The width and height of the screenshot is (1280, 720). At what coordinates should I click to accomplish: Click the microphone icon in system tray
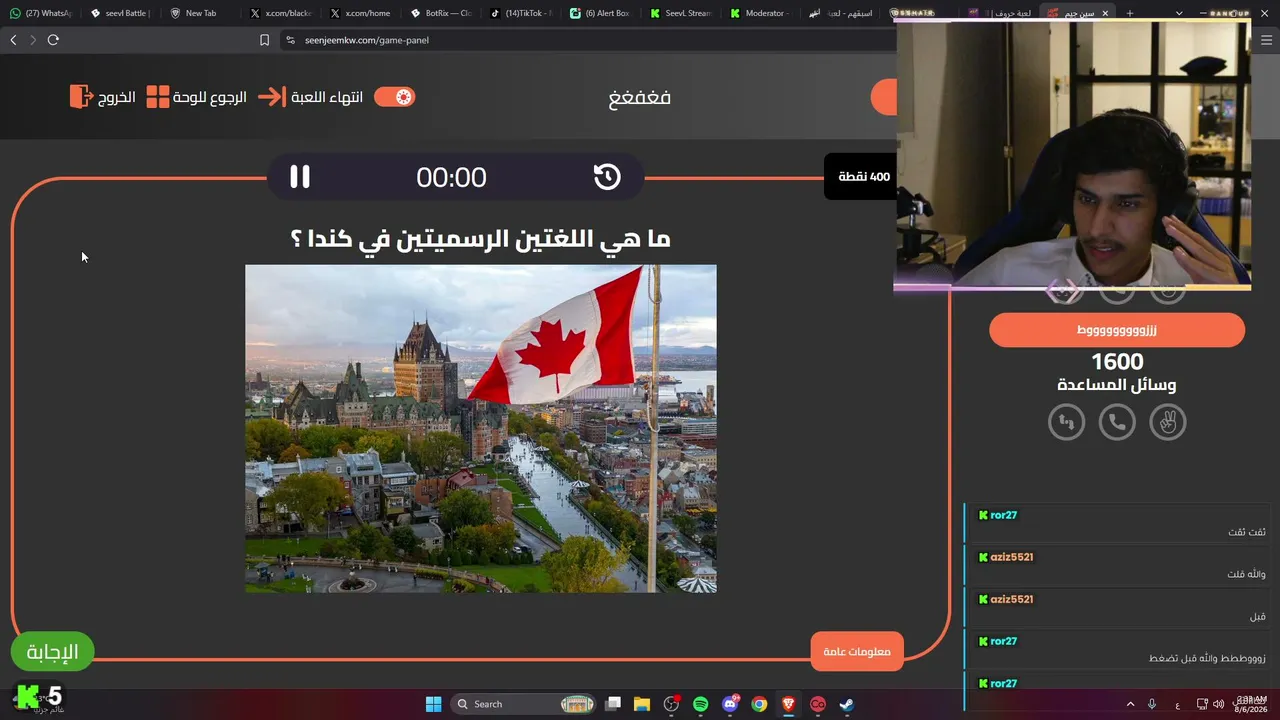(1153, 704)
